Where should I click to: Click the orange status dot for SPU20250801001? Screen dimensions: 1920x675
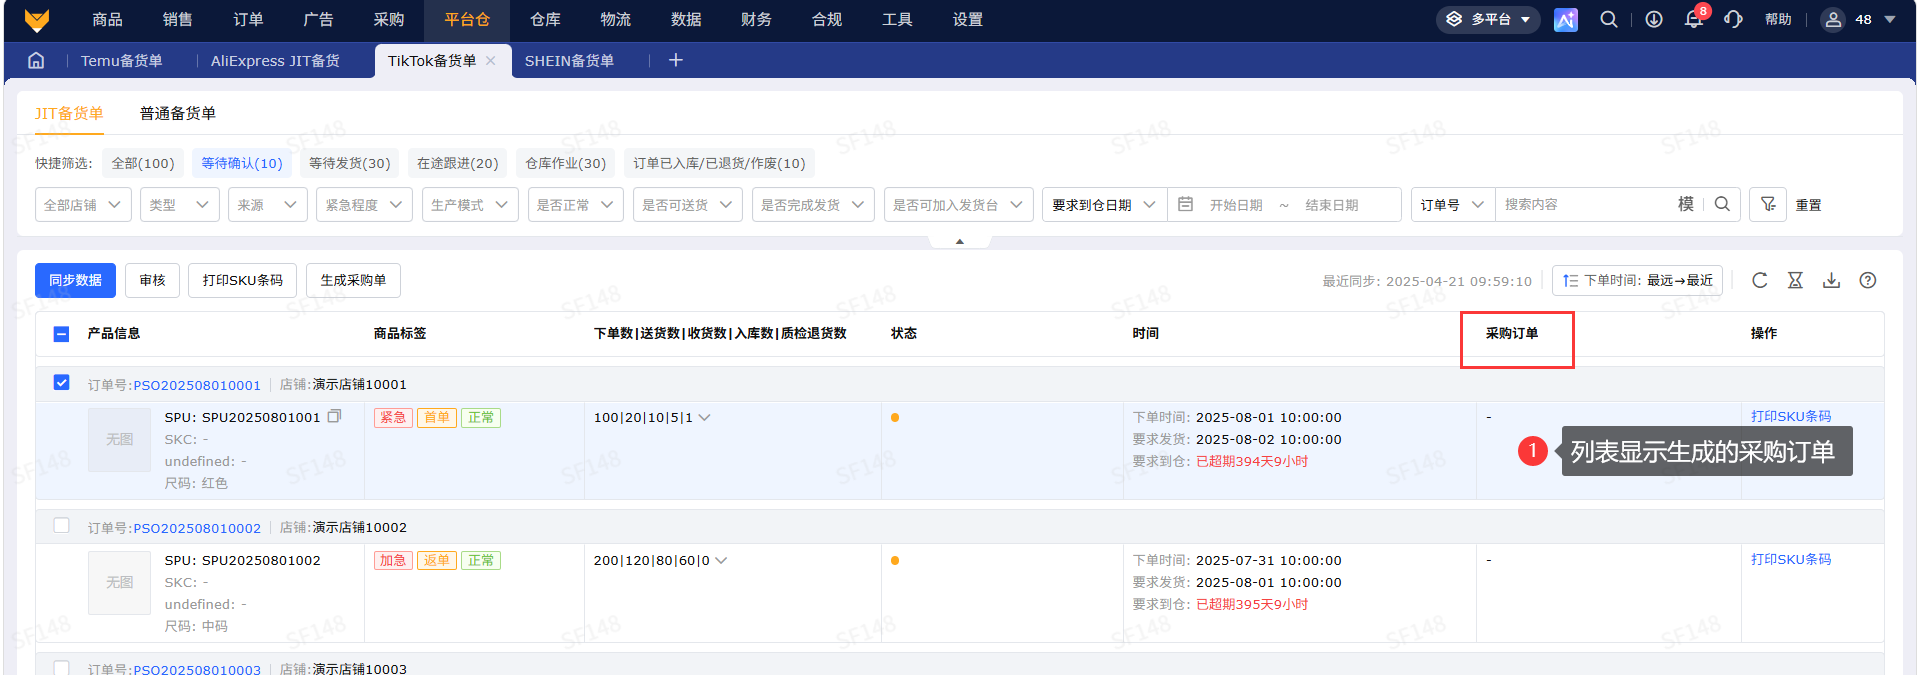(x=895, y=417)
